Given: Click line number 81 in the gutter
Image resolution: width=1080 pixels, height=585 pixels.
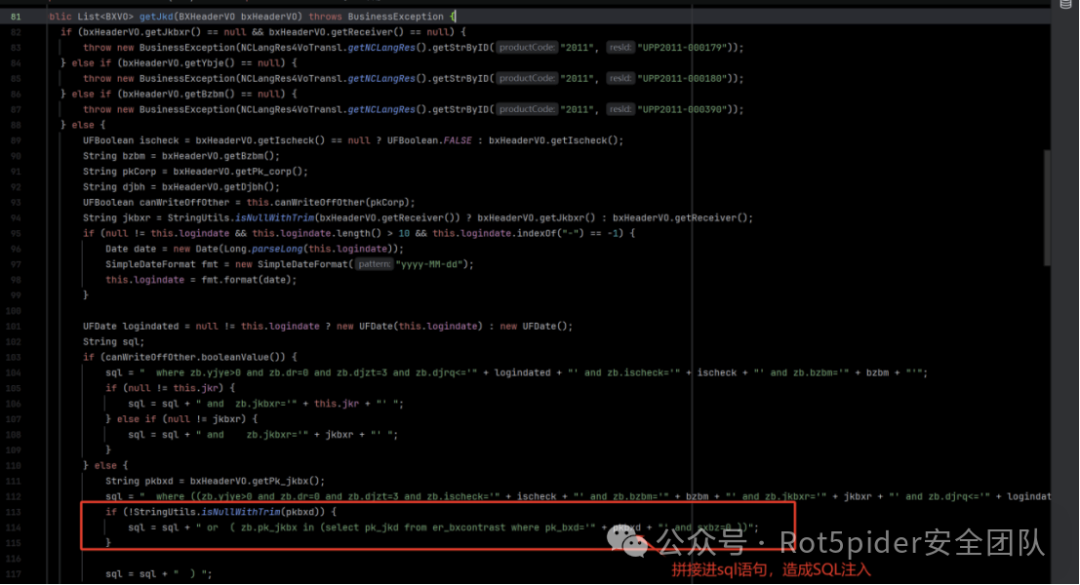Looking at the screenshot, I should click(15, 17).
